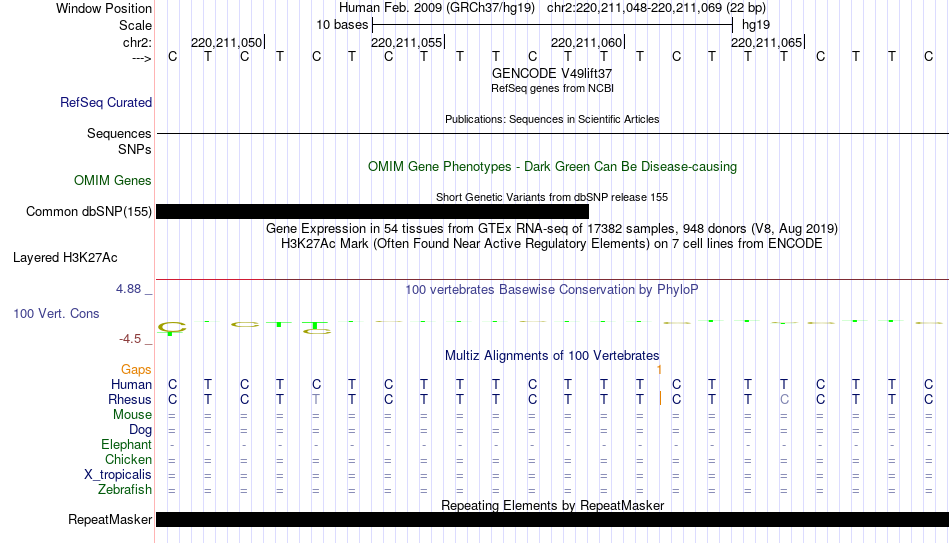Click the 4.88 PhyloP maximum value
The width and height of the screenshot is (950, 543).
point(128,289)
